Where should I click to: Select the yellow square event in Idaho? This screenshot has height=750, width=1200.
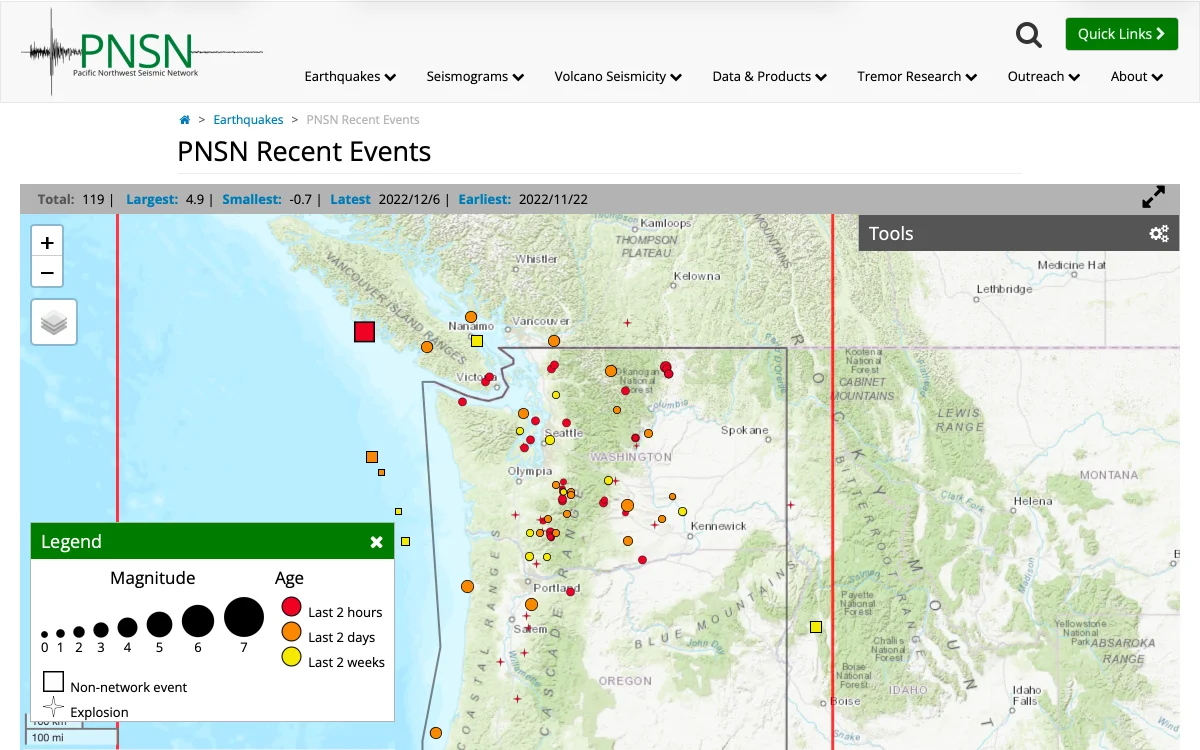click(x=816, y=627)
